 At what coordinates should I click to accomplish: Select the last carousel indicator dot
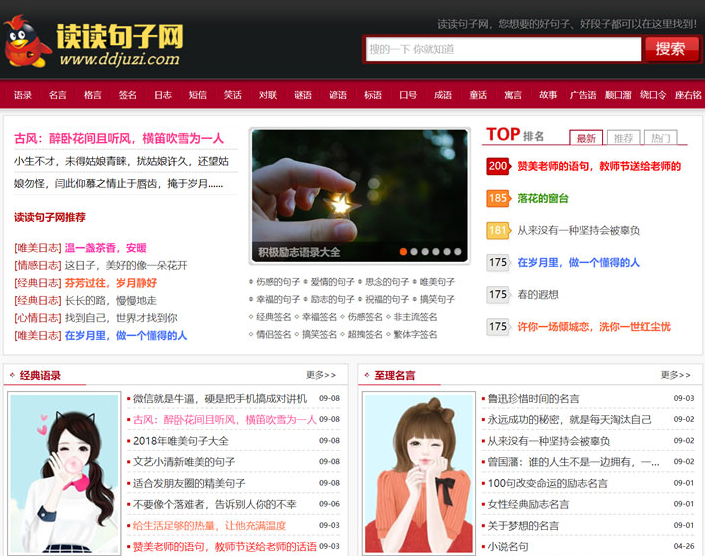tap(458, 252)
